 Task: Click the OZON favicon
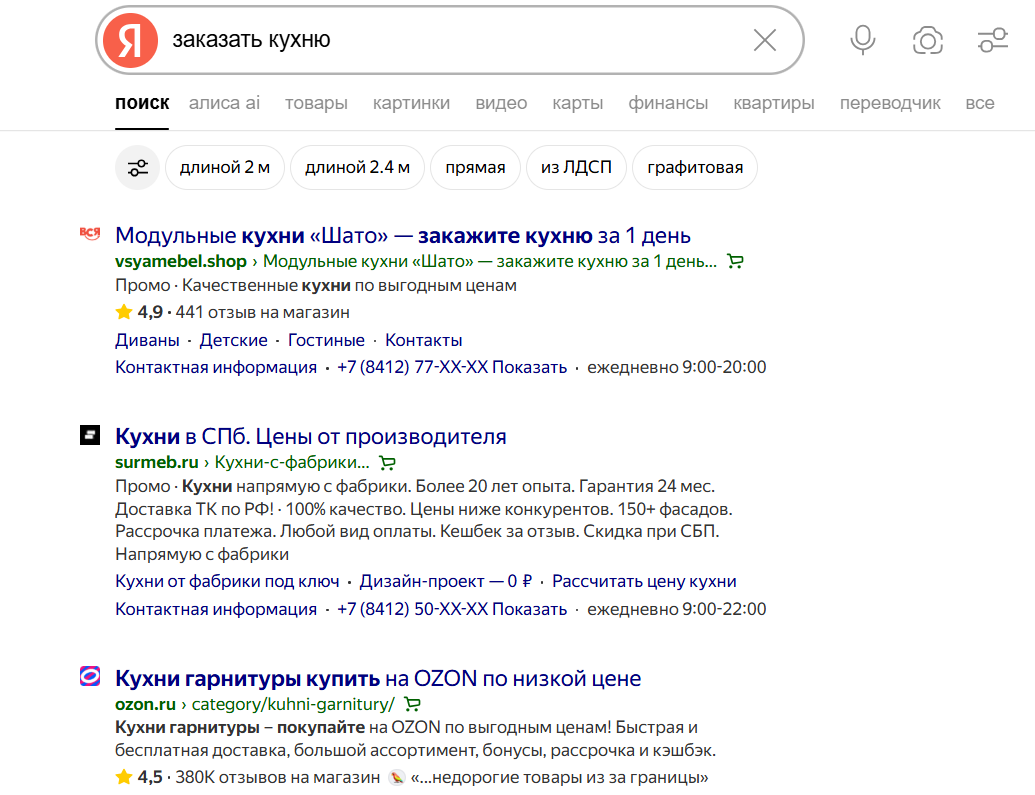90,676
